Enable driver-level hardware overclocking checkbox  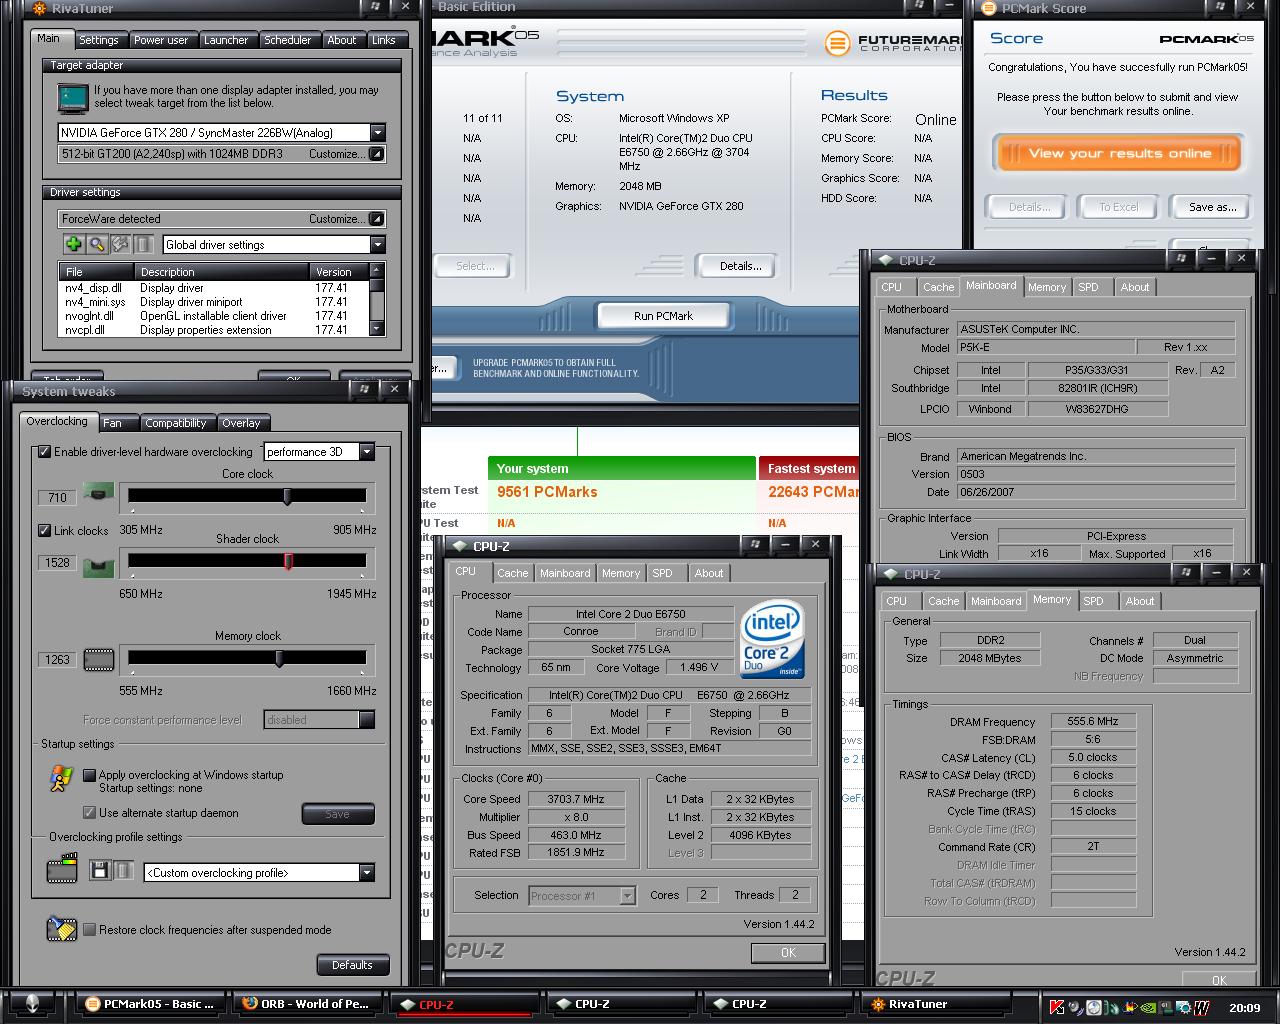[x=44, y=452]
